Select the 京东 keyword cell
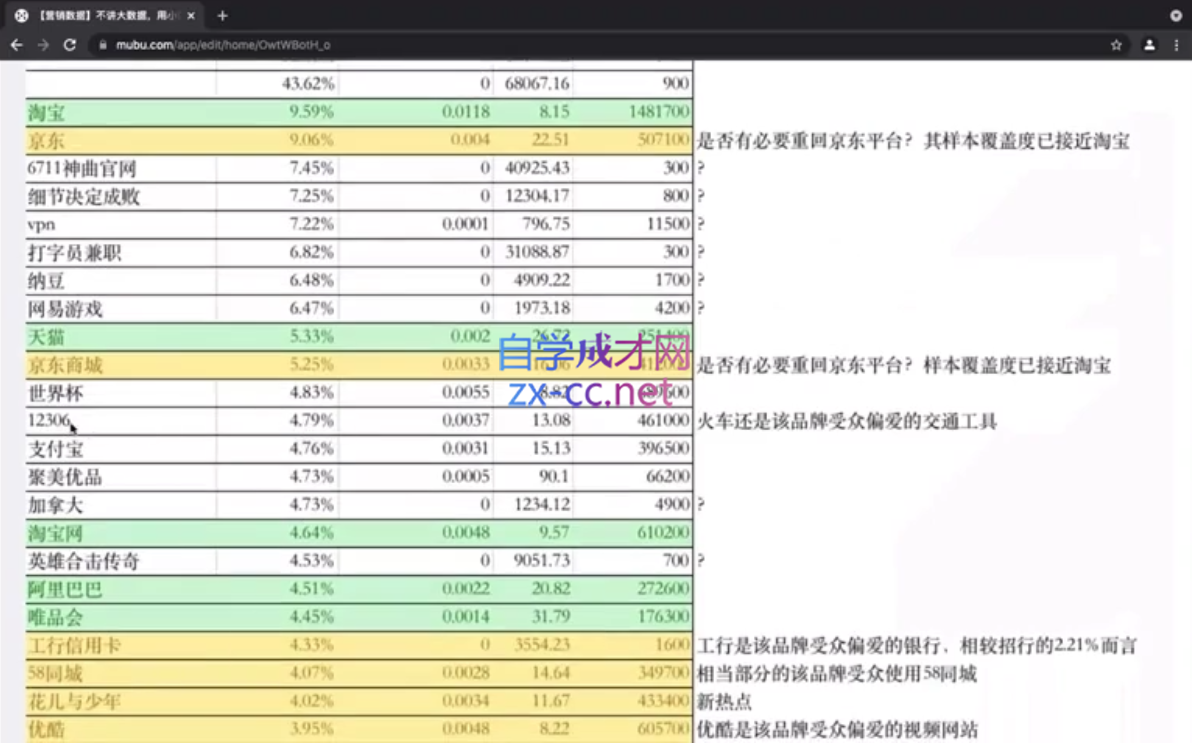The width and height of the screenshot is (1192, 743). tap(120, 141)
